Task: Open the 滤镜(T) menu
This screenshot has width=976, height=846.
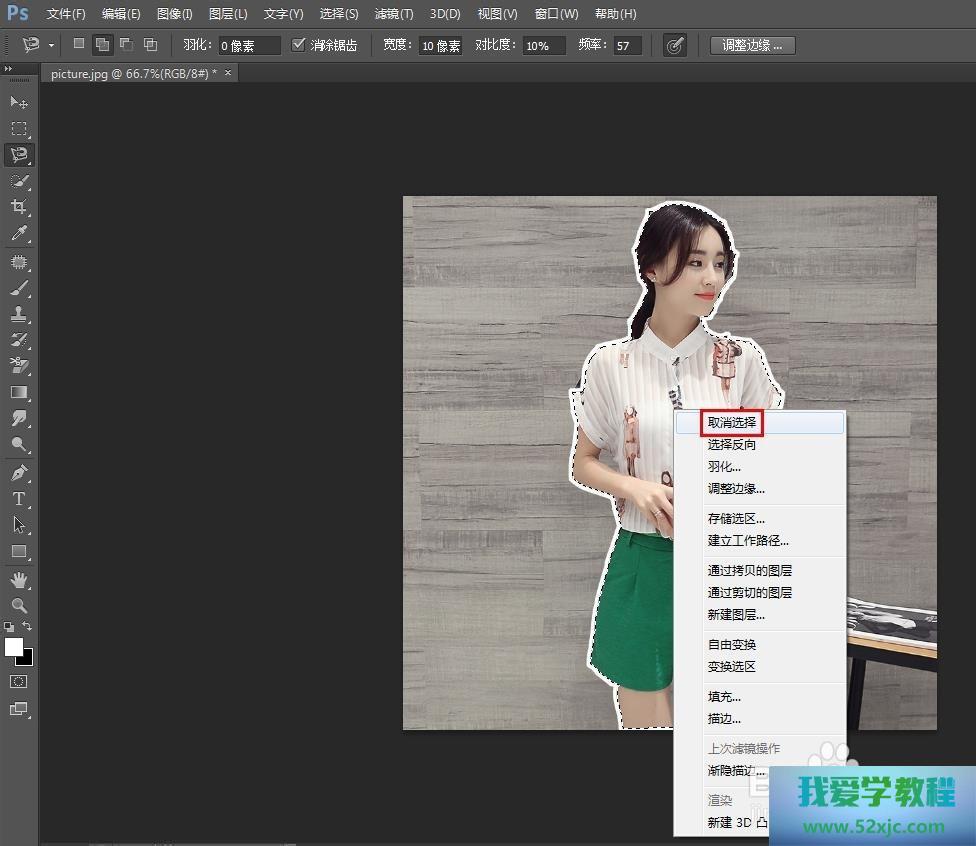Action: tap(393, 14)
